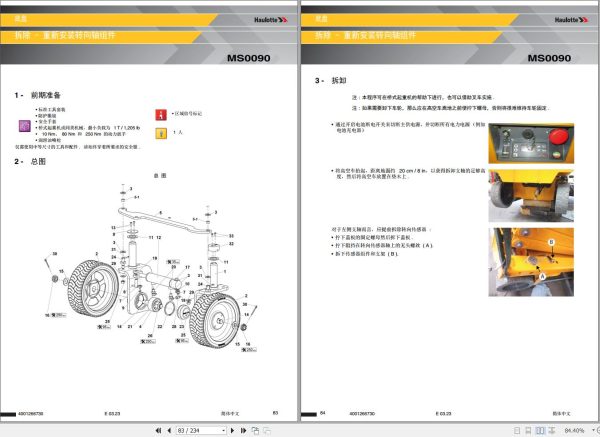Go to the next page
This screenshot has width=600, height=437.
232,430
